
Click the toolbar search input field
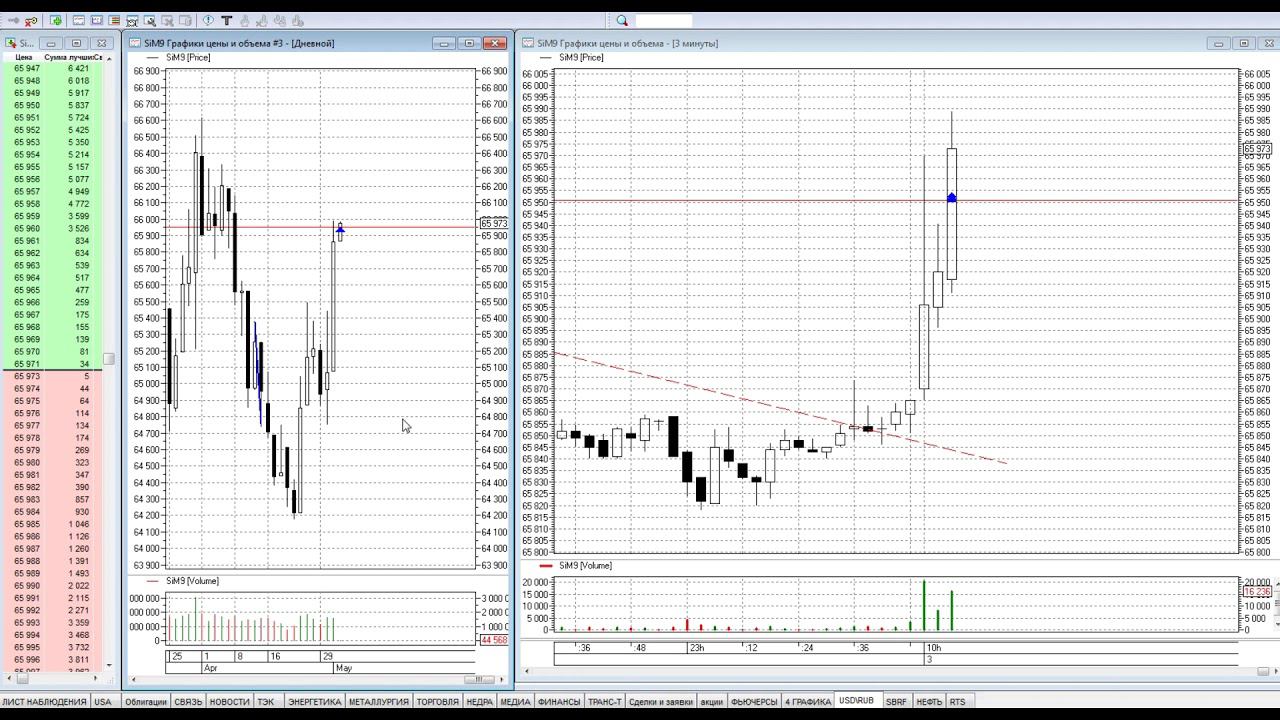tap(664, 20)
